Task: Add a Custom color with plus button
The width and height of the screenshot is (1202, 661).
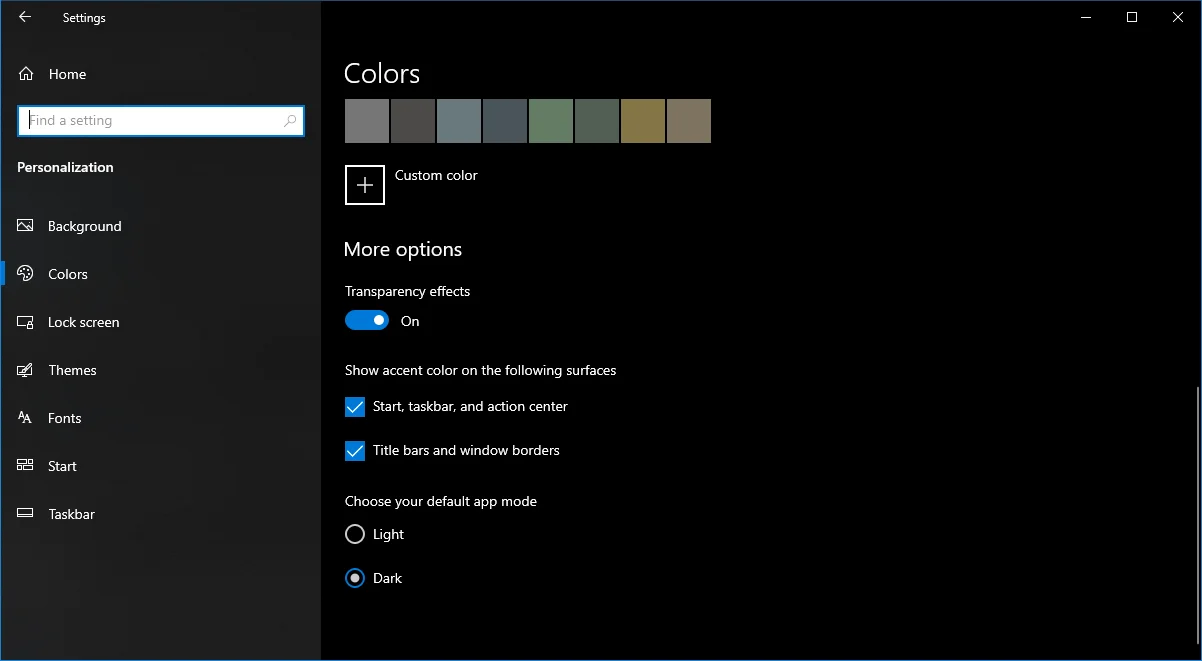Action: [x=365, y=185]
